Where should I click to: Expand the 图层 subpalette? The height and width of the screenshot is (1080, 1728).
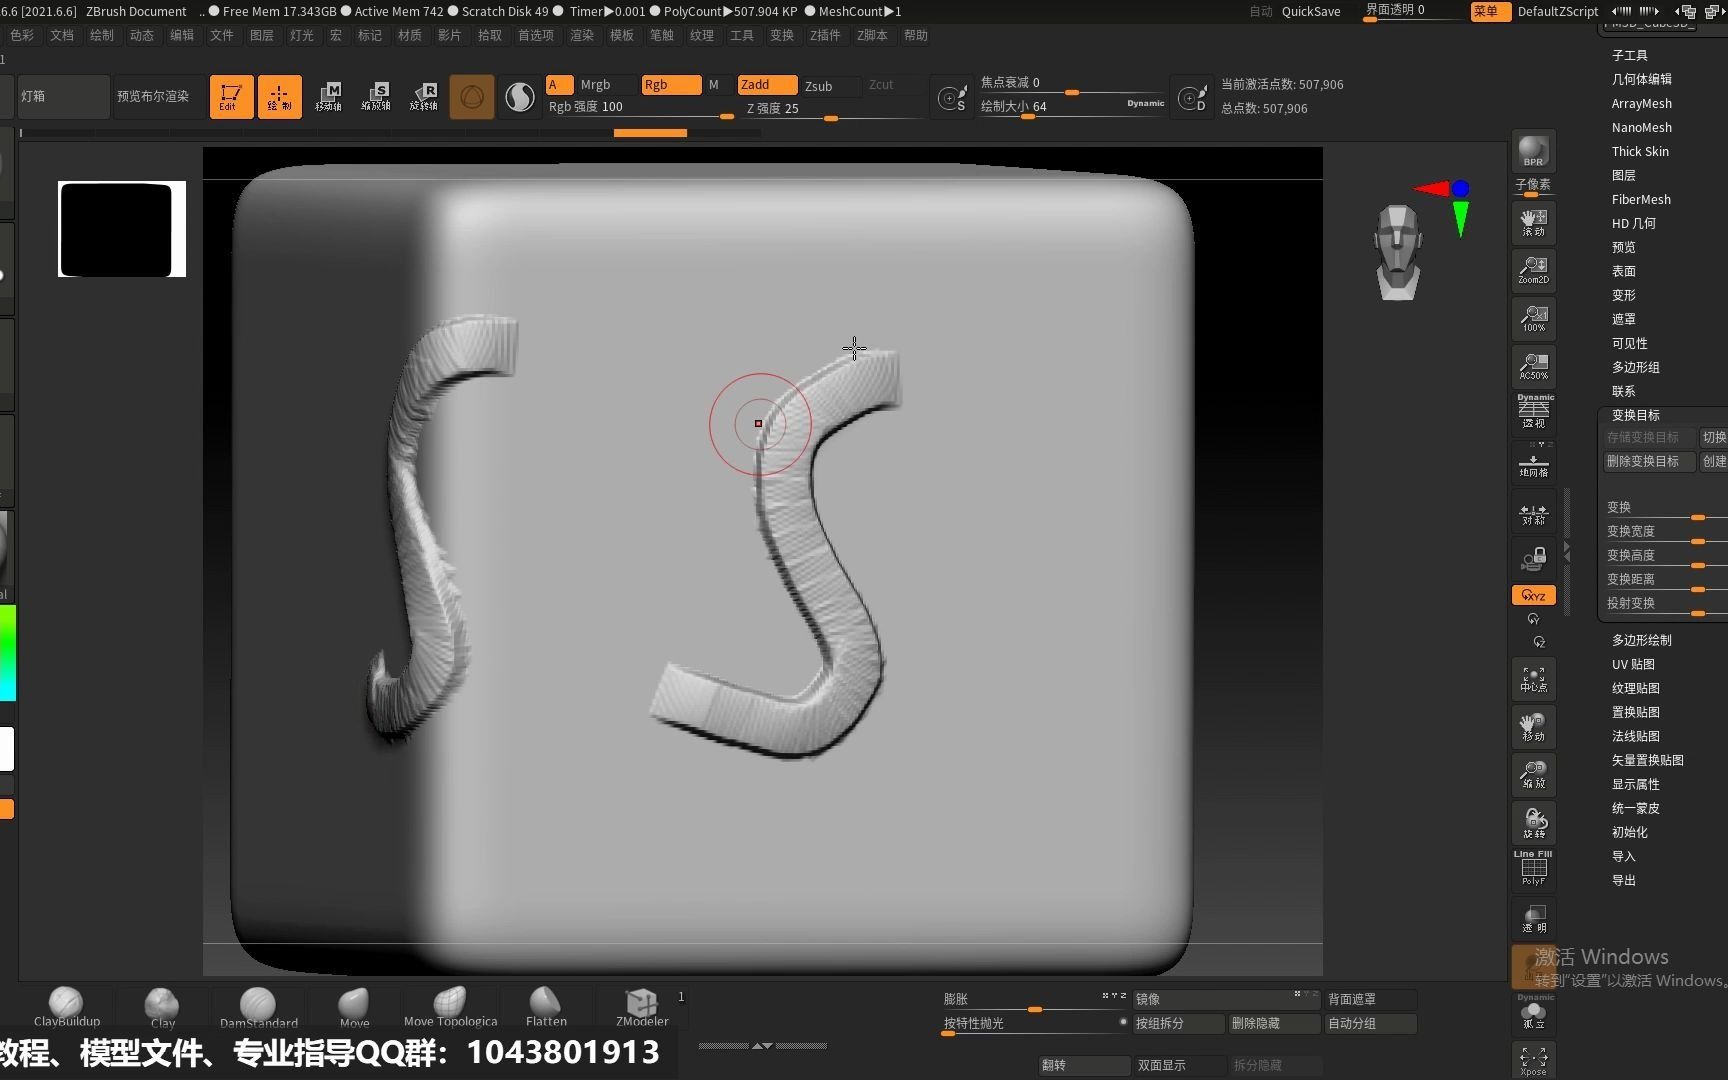tap(1623, 175)
